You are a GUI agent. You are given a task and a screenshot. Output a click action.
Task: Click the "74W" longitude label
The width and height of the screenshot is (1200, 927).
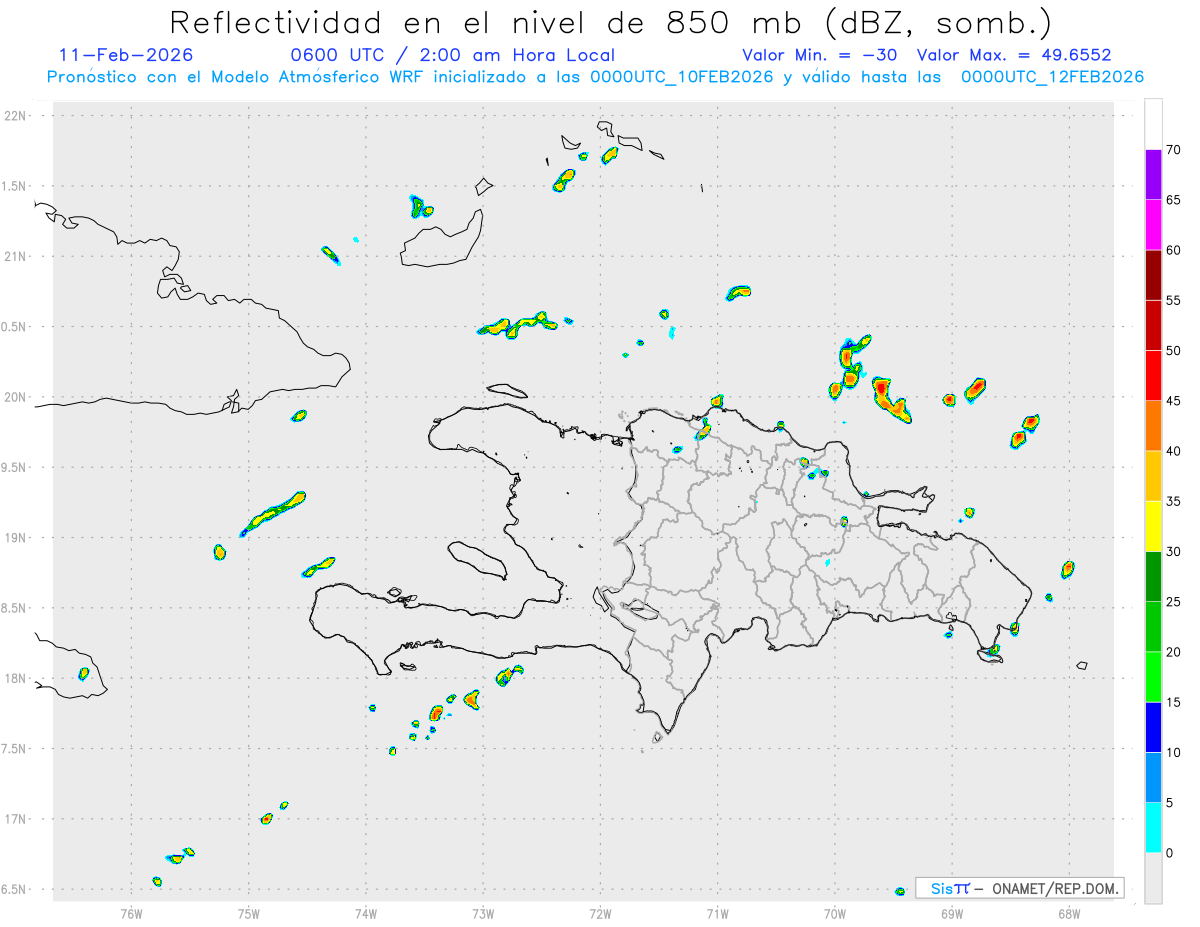(x=365, y=913)
